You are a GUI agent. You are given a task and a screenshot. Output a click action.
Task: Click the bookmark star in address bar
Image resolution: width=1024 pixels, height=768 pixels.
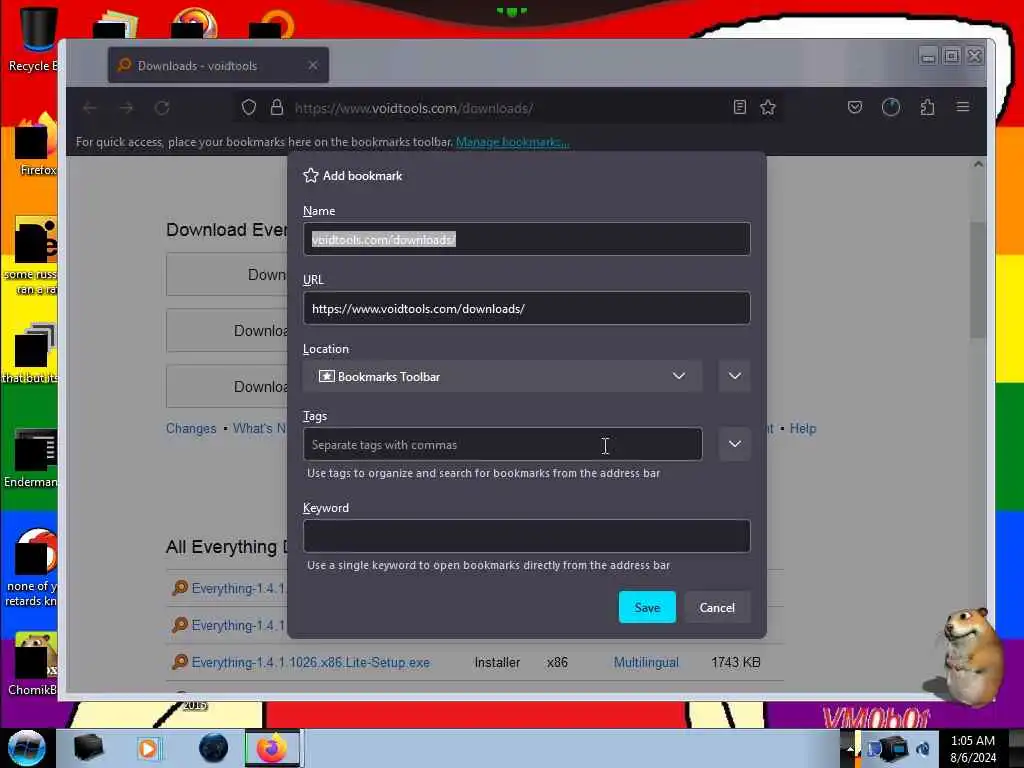[x=768, y=107]
